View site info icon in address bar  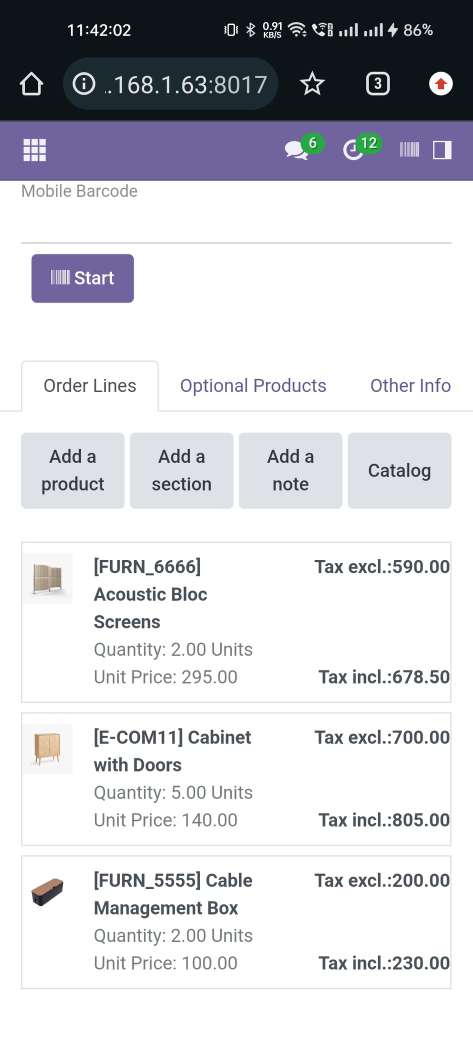tap(84, 84)
